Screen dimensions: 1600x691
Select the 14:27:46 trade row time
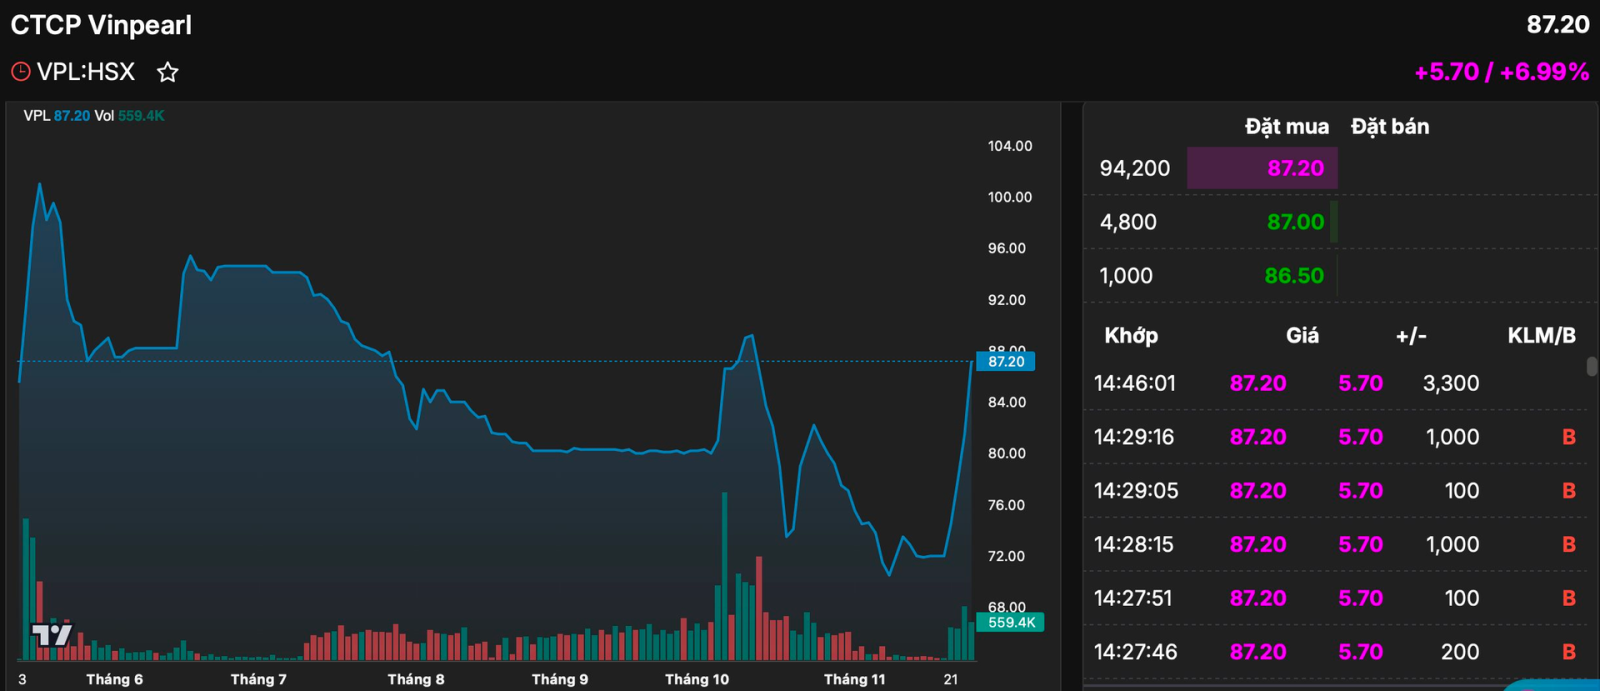click(x=1135, y=652)
